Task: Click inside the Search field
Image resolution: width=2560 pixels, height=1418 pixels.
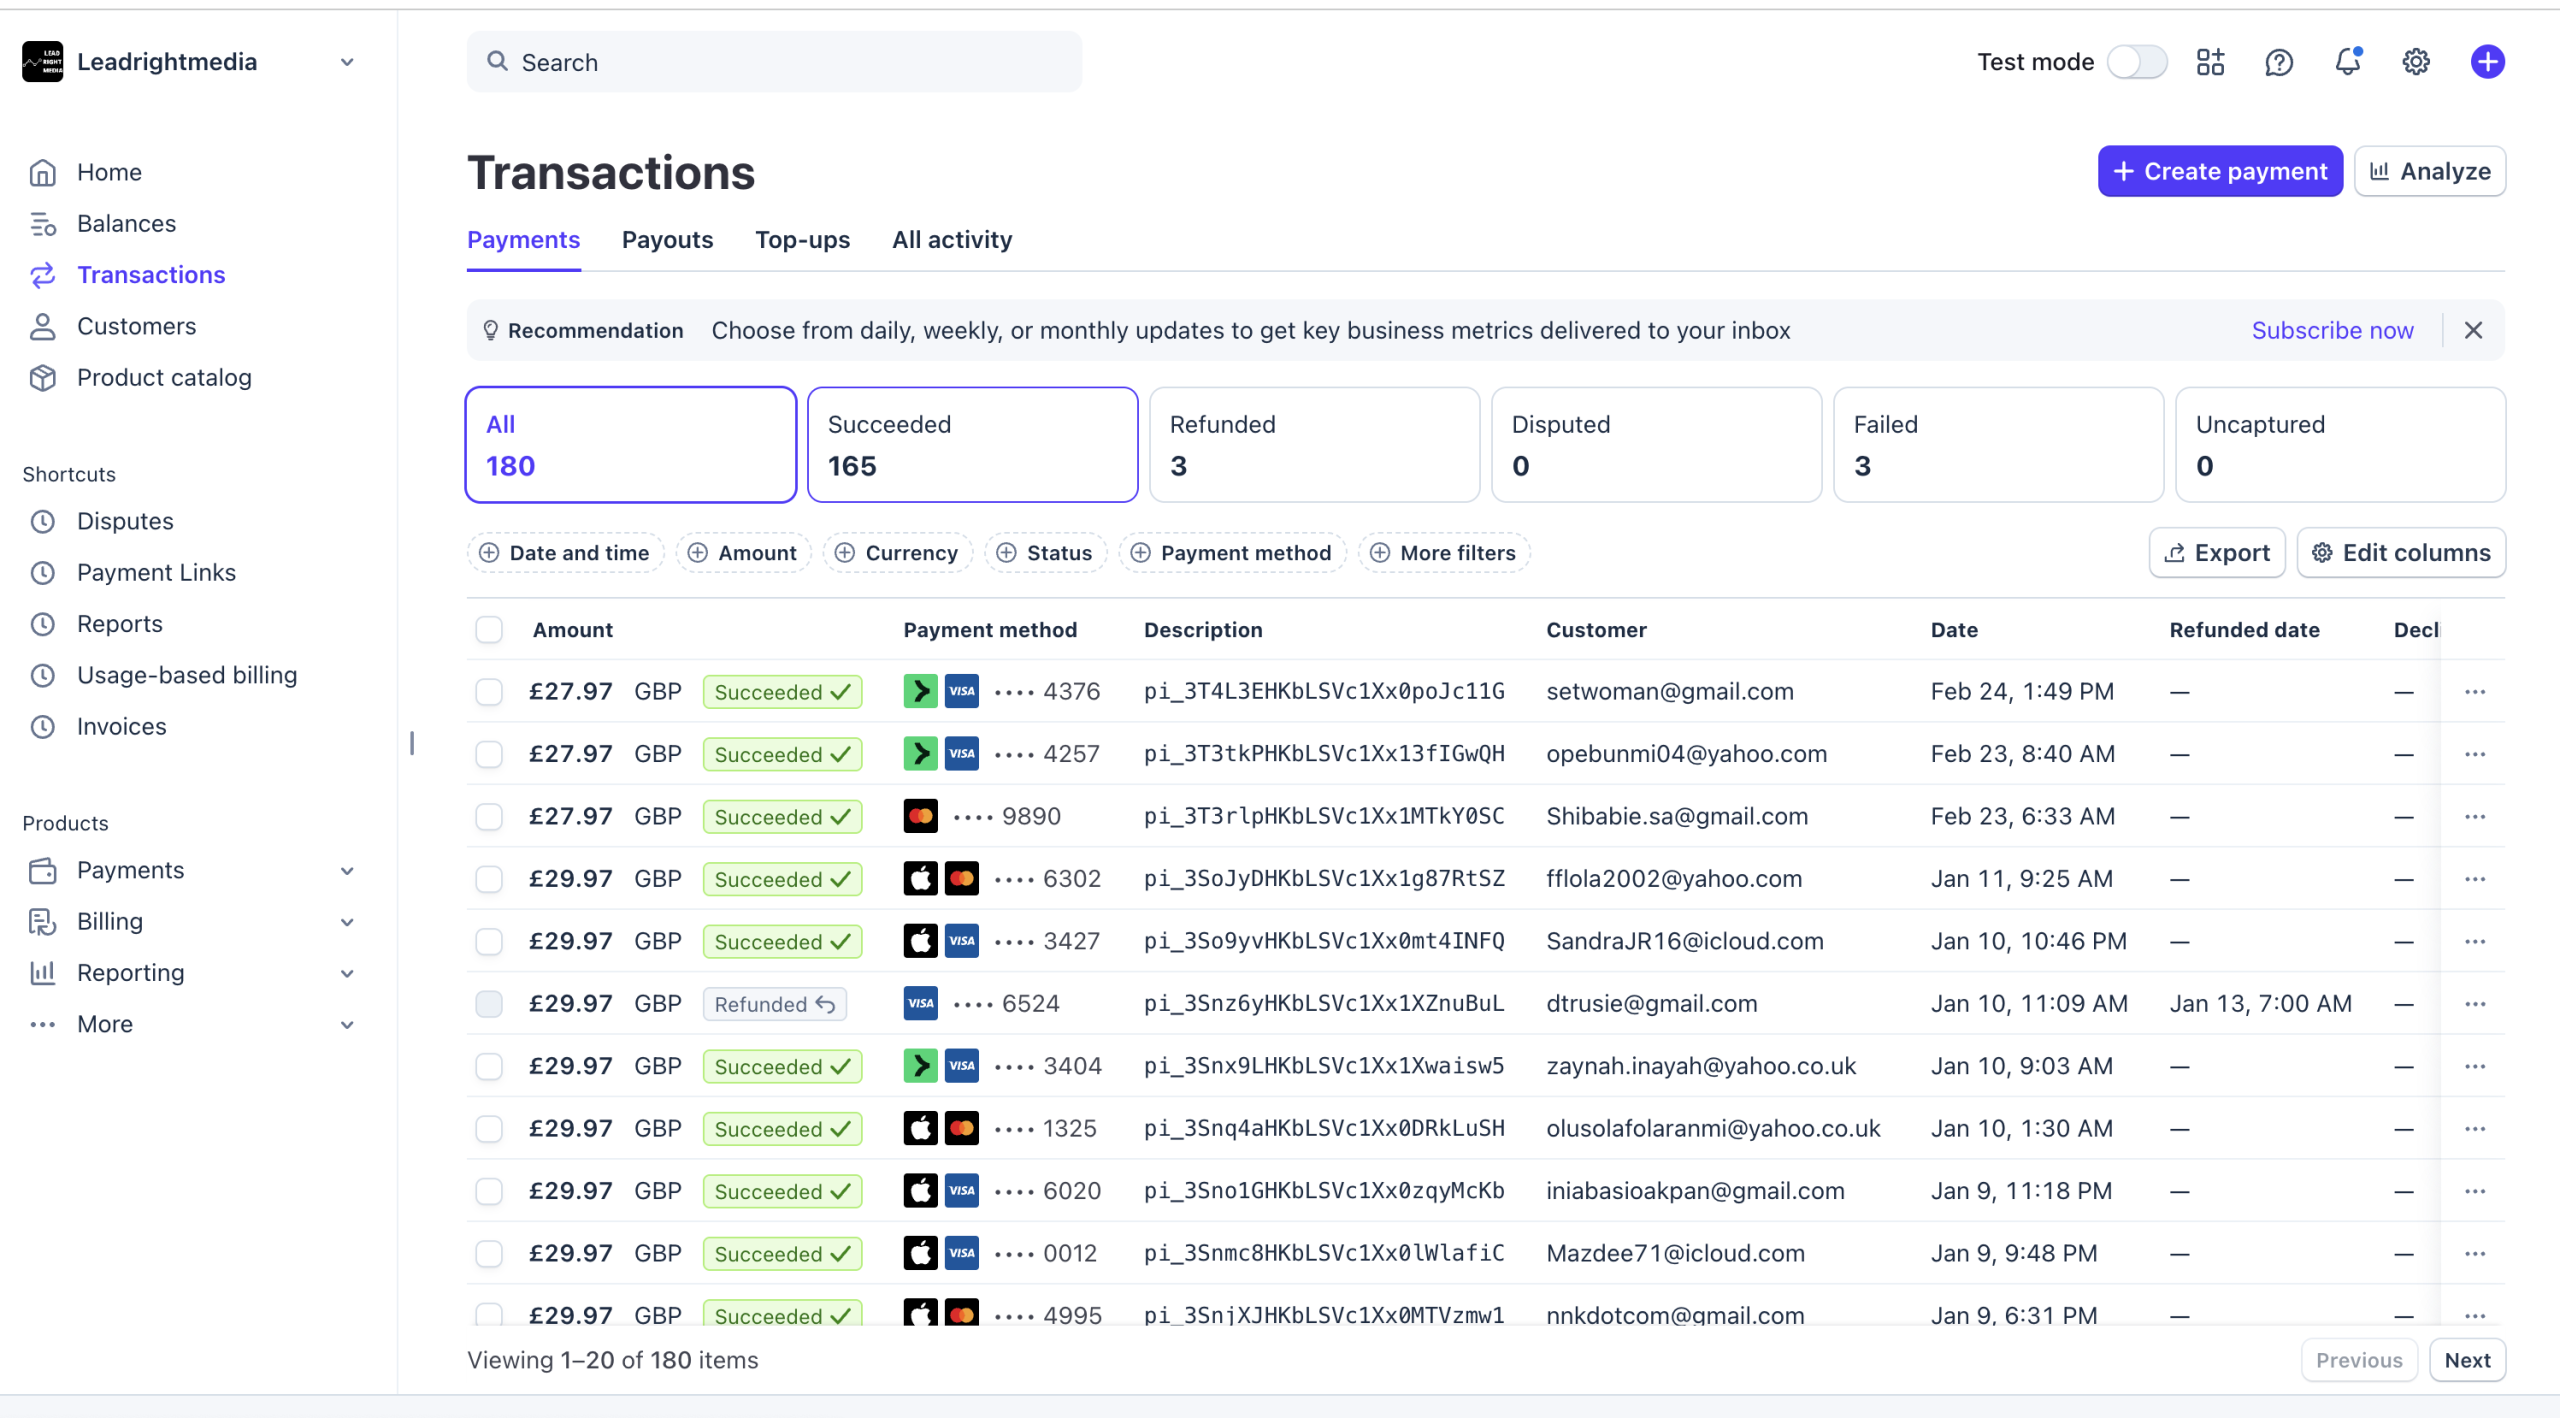Action: [x=773, y=61]
